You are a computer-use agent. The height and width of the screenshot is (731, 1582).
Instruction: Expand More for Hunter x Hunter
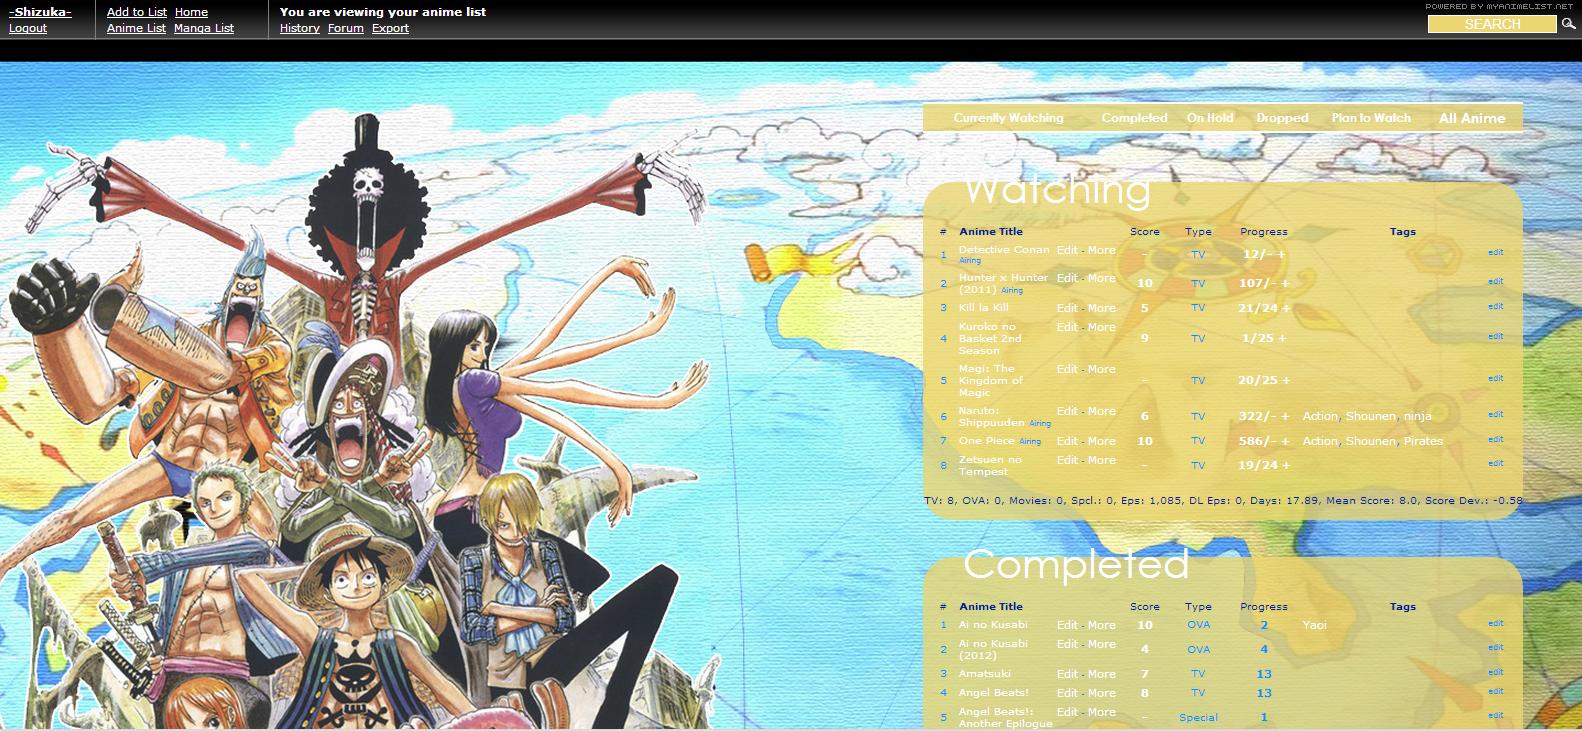pos(1101,278)
